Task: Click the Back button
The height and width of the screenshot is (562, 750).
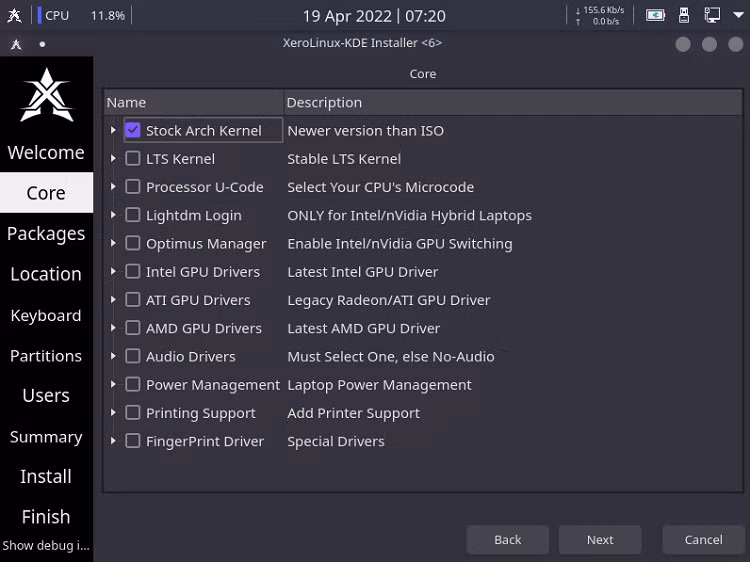Action: [x=507, y=540]
